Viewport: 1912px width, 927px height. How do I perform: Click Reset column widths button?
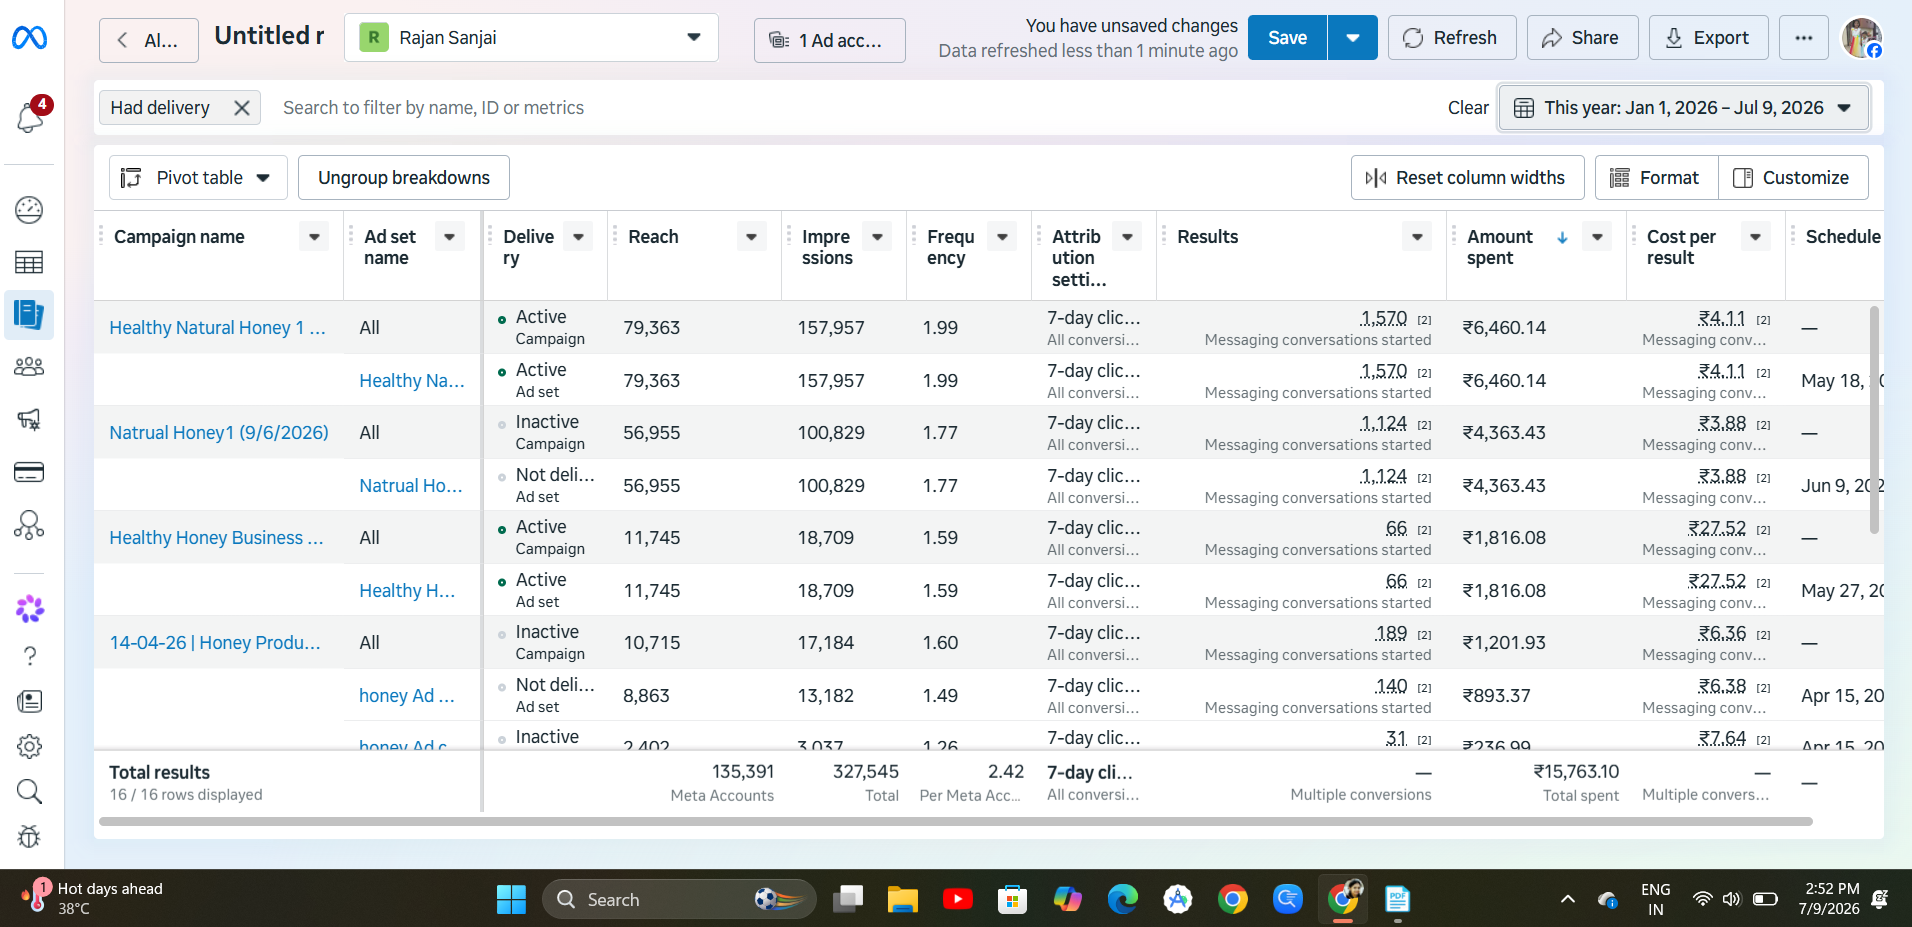[x=1467, y=177]
